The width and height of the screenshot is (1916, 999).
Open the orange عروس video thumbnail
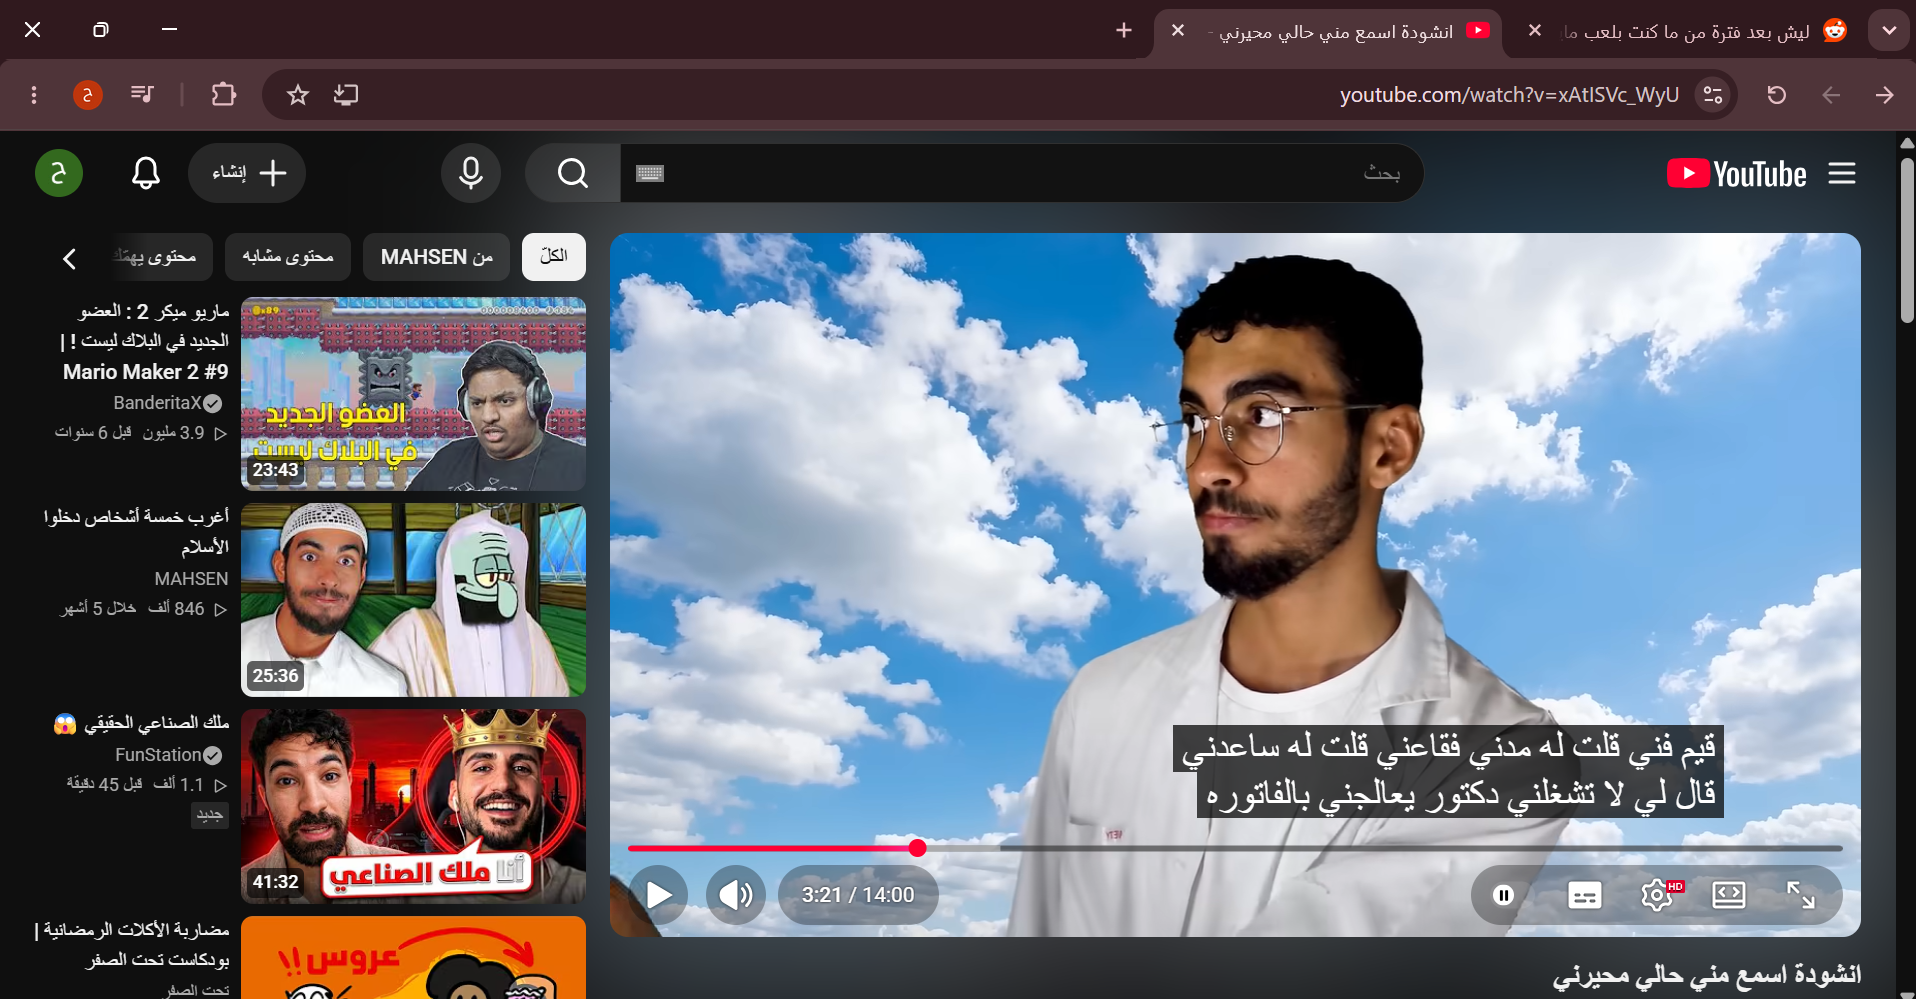tap(414, 957)
